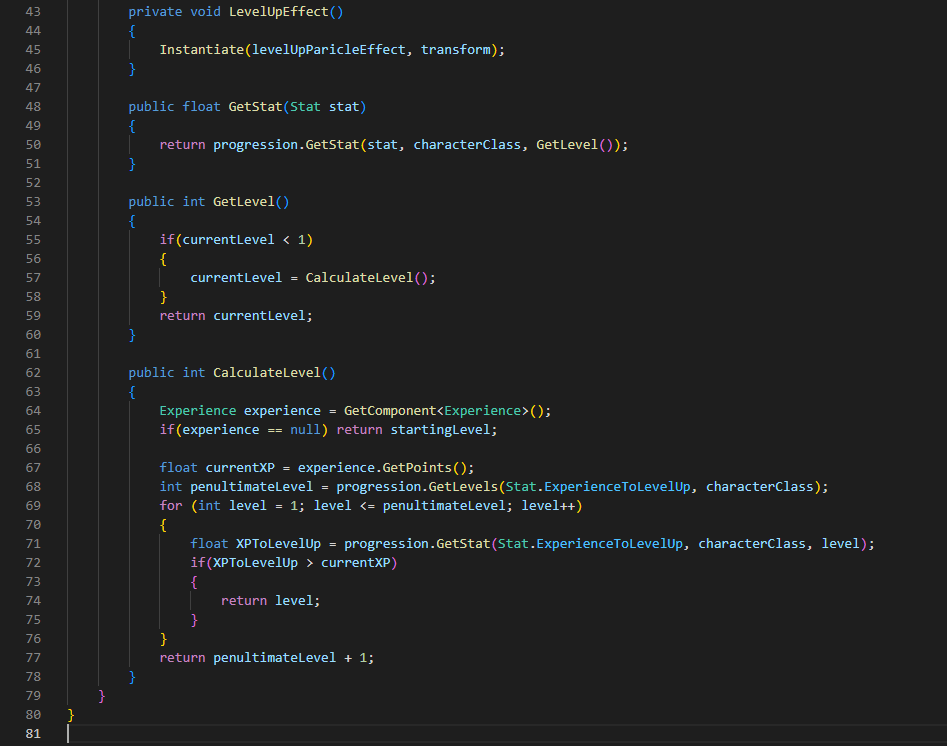Click XPToLevelUp variable declaration on line 71
This screenshot has height=746, width=947.
(x=278, y=543)
